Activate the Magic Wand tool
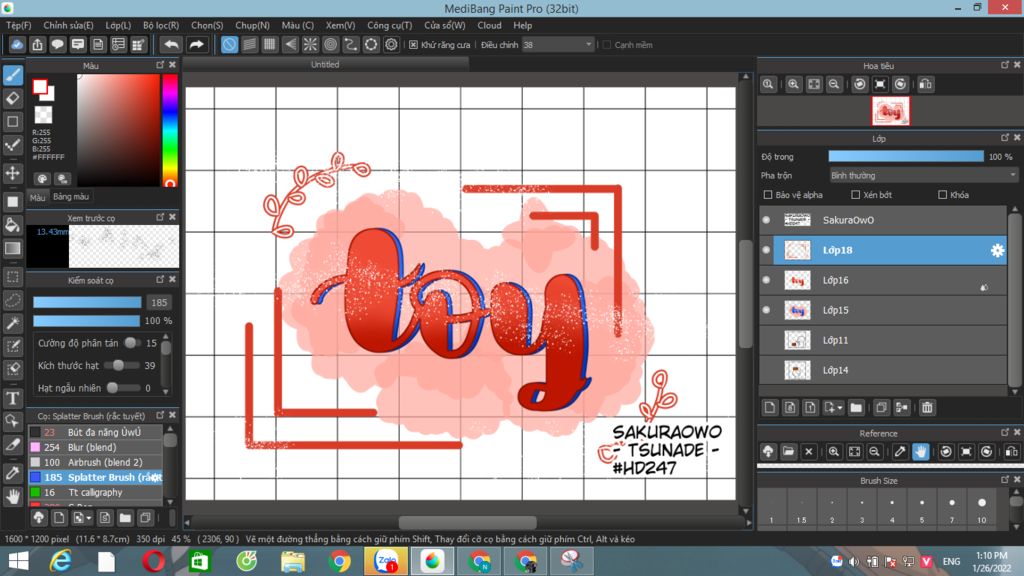The image size is (1024, 576). (x=13, y=323)
